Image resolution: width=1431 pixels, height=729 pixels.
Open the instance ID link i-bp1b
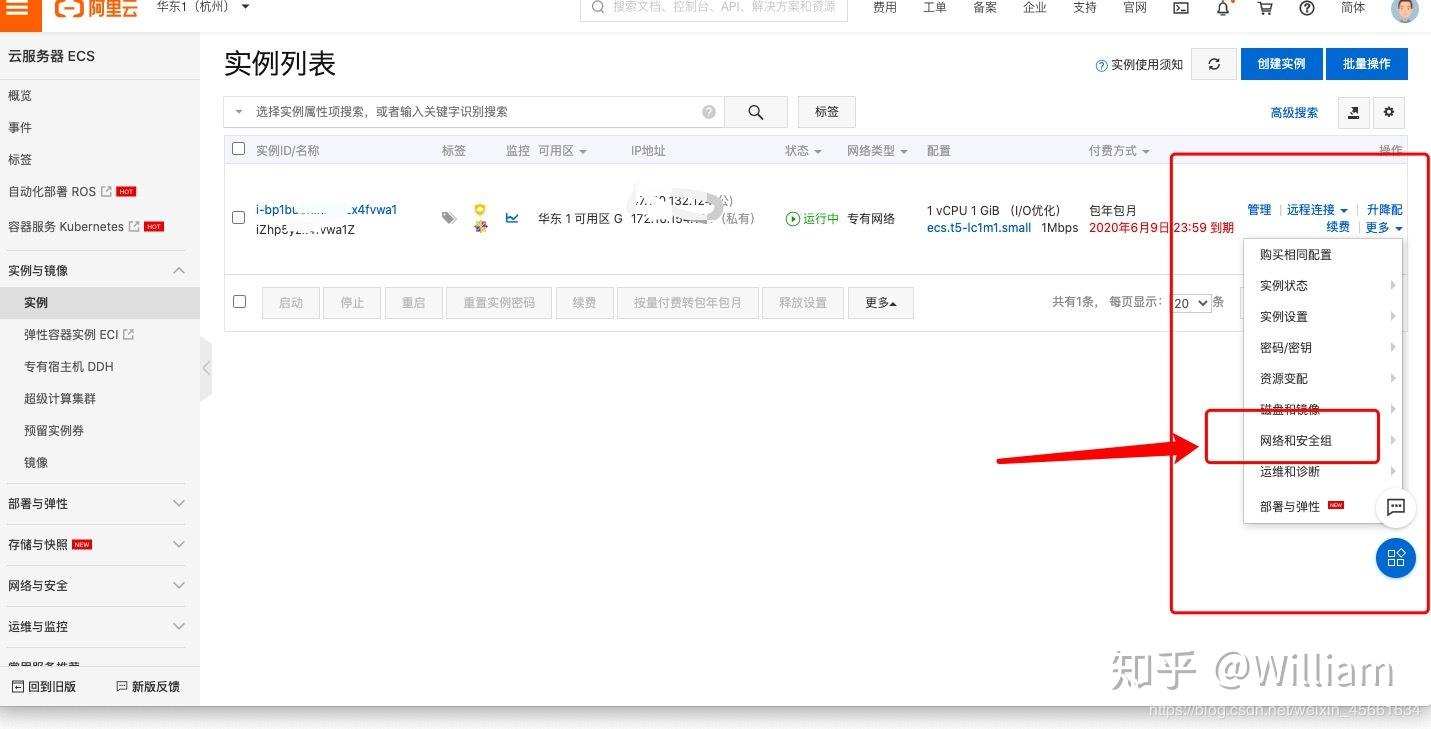point(326,210)
